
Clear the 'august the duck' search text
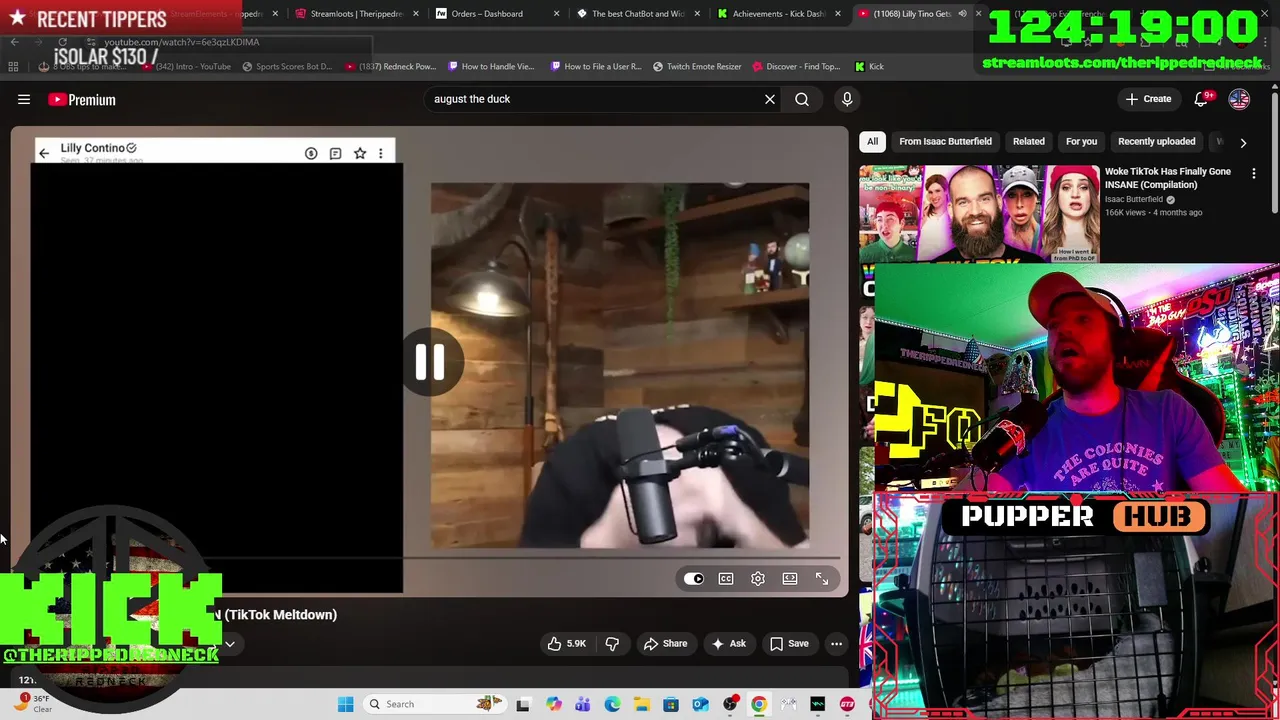coord(770,99)
